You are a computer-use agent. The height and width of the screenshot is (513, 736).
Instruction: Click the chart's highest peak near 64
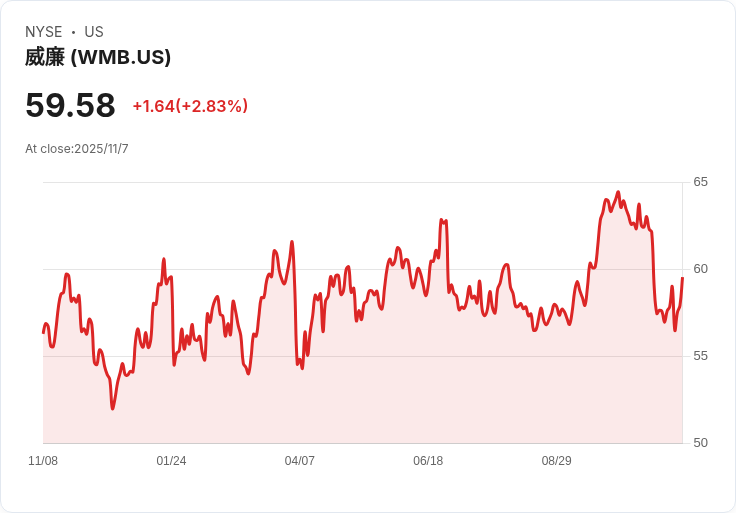coord(618,192)
